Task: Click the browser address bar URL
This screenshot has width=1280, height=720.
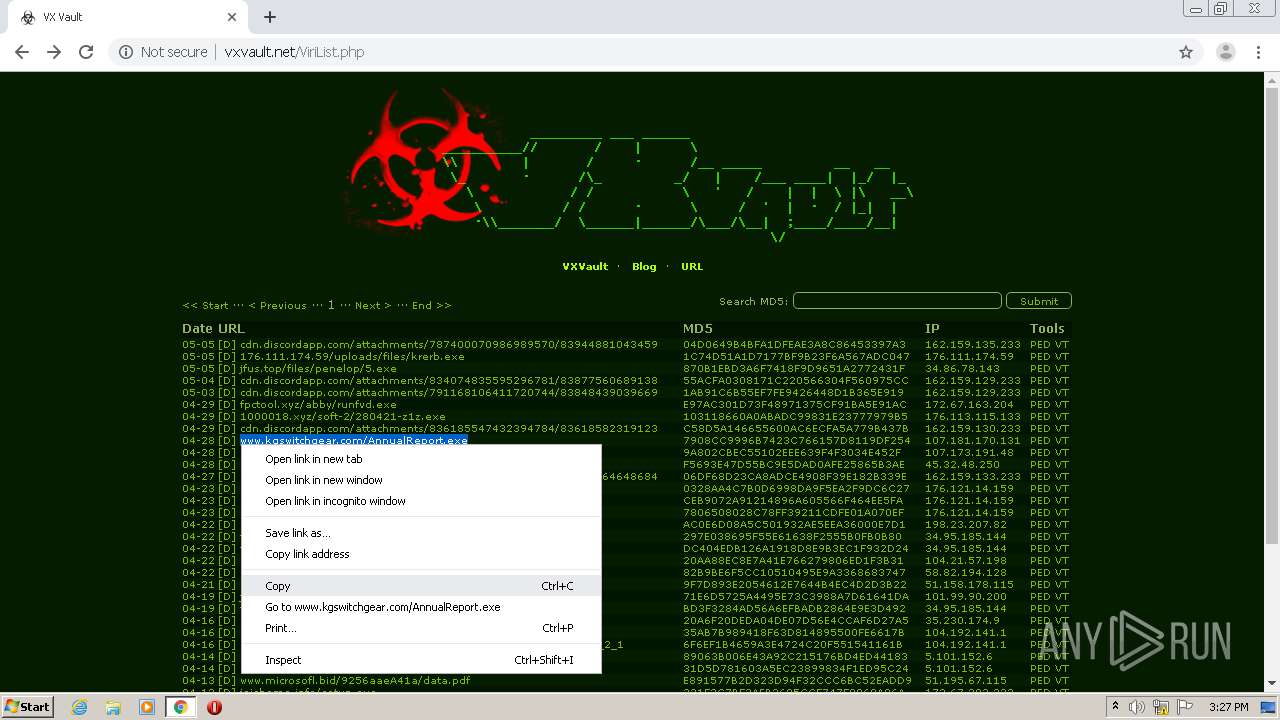Action: pos(294,52)
